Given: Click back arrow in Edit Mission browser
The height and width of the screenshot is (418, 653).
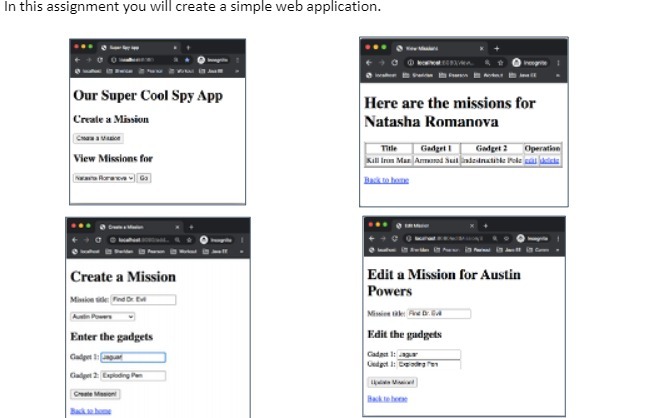Looking at the screenshot, I should 371,239.
